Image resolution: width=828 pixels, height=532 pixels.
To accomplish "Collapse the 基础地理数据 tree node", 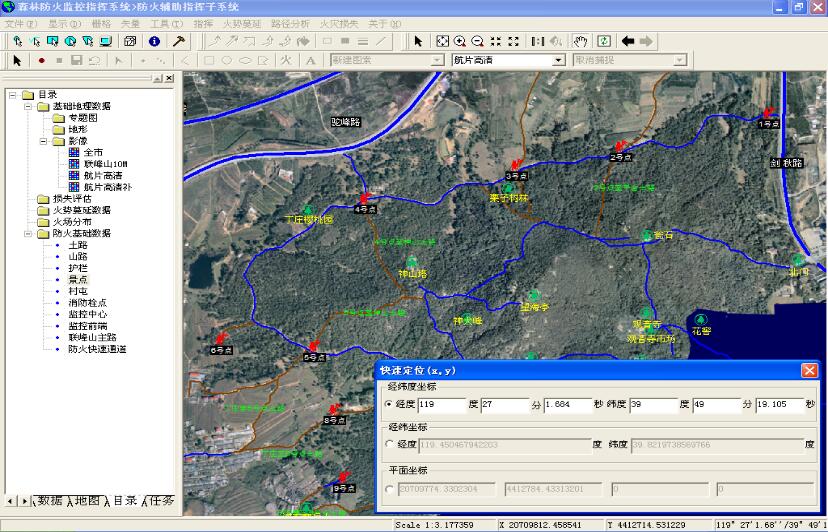I will click(27, 106).
